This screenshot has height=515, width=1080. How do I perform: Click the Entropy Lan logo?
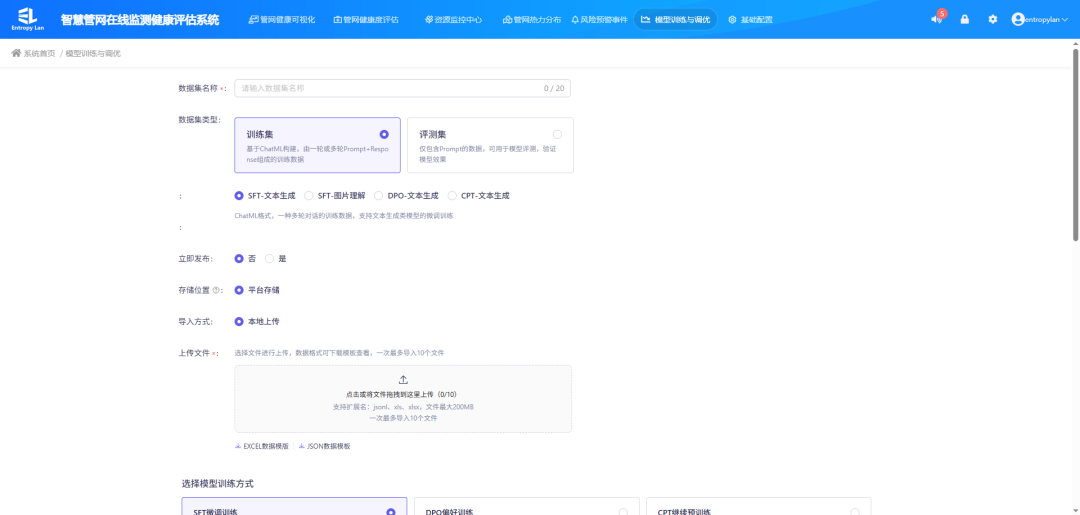point(28,19)
